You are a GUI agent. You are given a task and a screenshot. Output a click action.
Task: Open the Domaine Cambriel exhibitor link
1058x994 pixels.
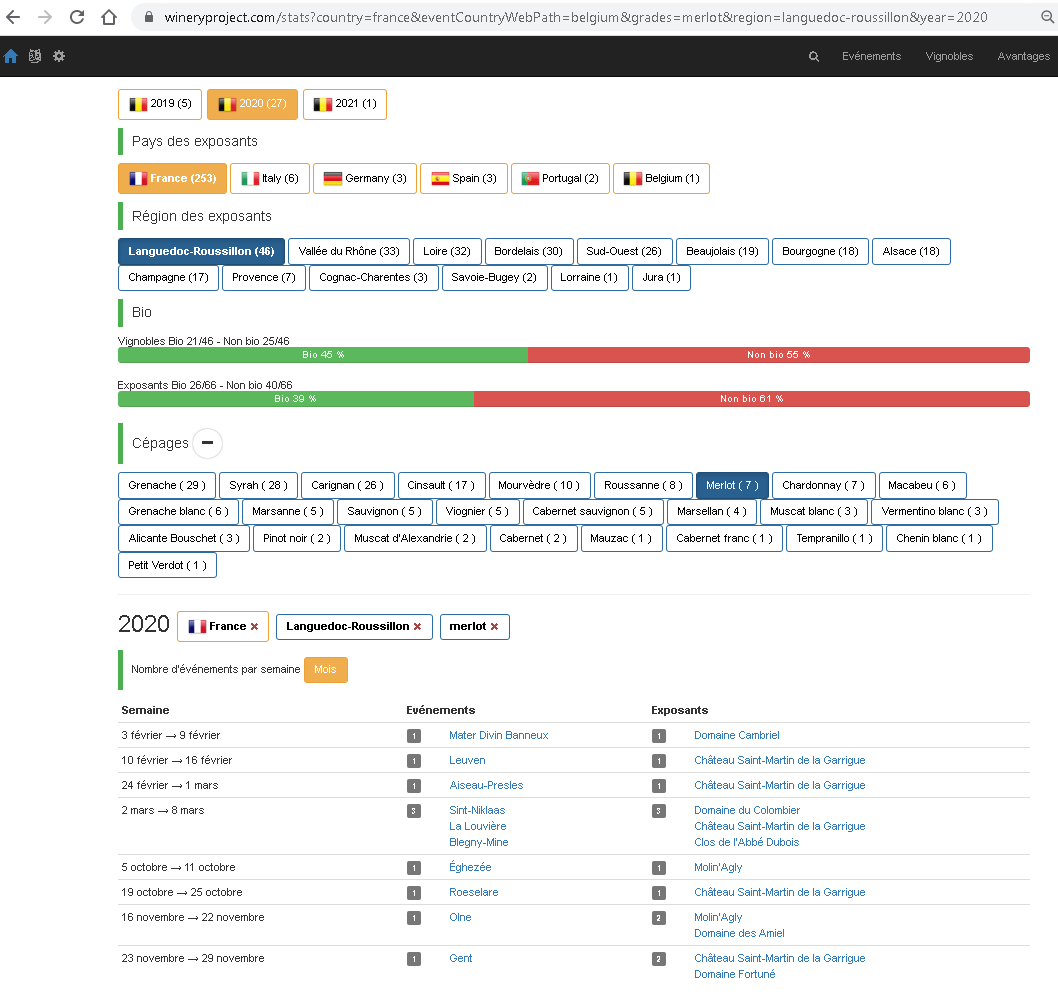coord(737,736)
